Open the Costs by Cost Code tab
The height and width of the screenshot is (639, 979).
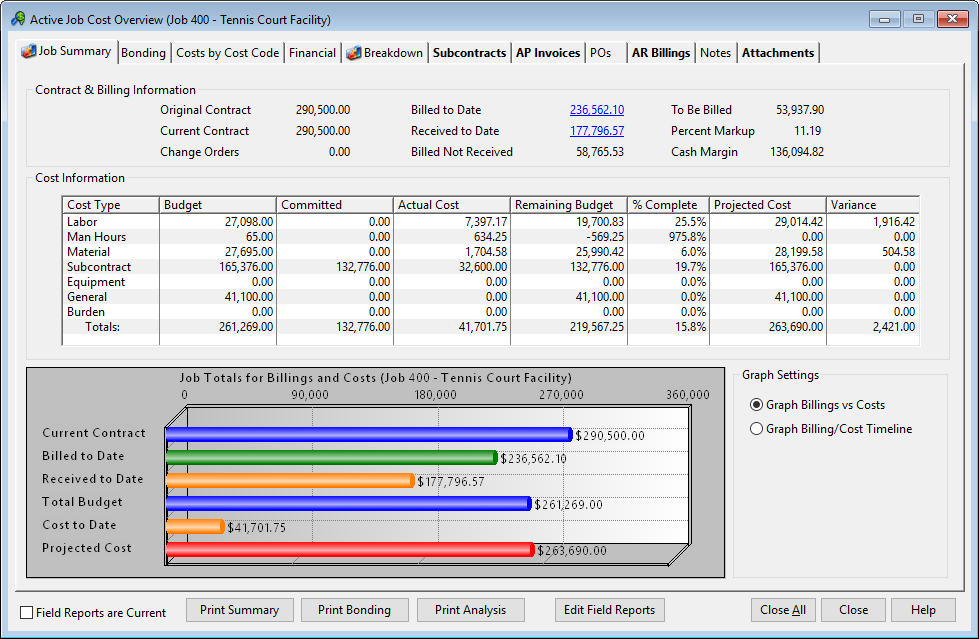229,52
